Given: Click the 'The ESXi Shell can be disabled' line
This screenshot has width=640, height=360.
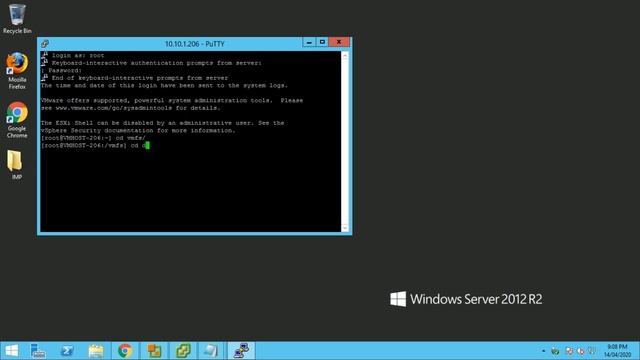Looking at the screenshot, I should (x=162, y=123).
